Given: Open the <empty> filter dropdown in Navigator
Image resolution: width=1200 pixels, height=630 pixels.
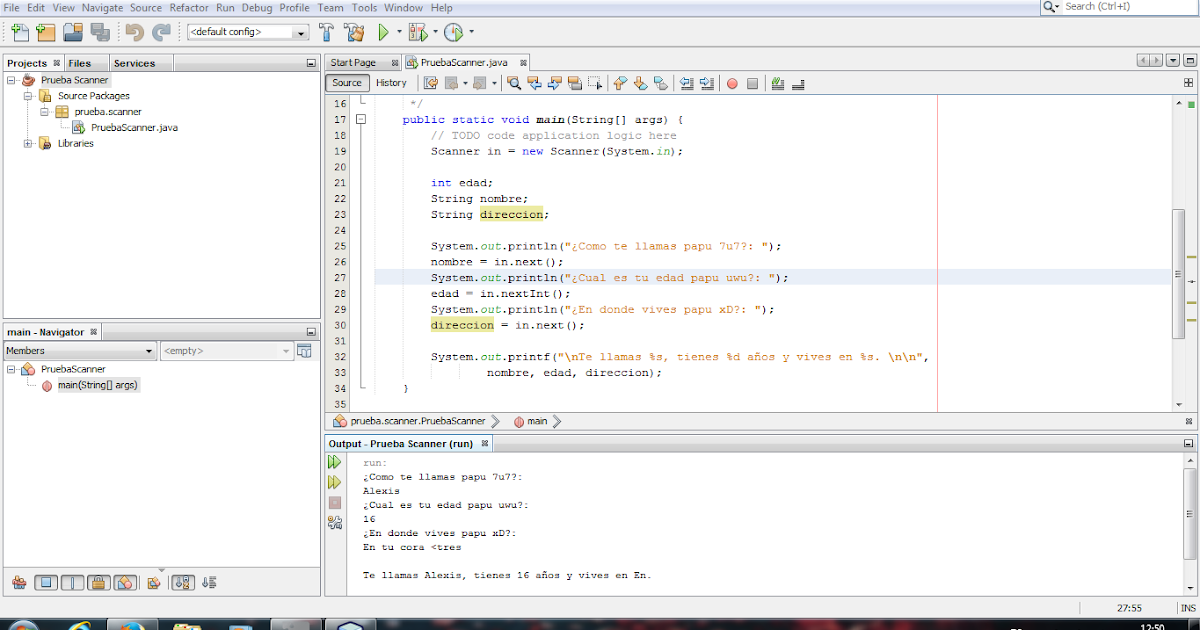Looking at the screenshot, I should 226,351.
